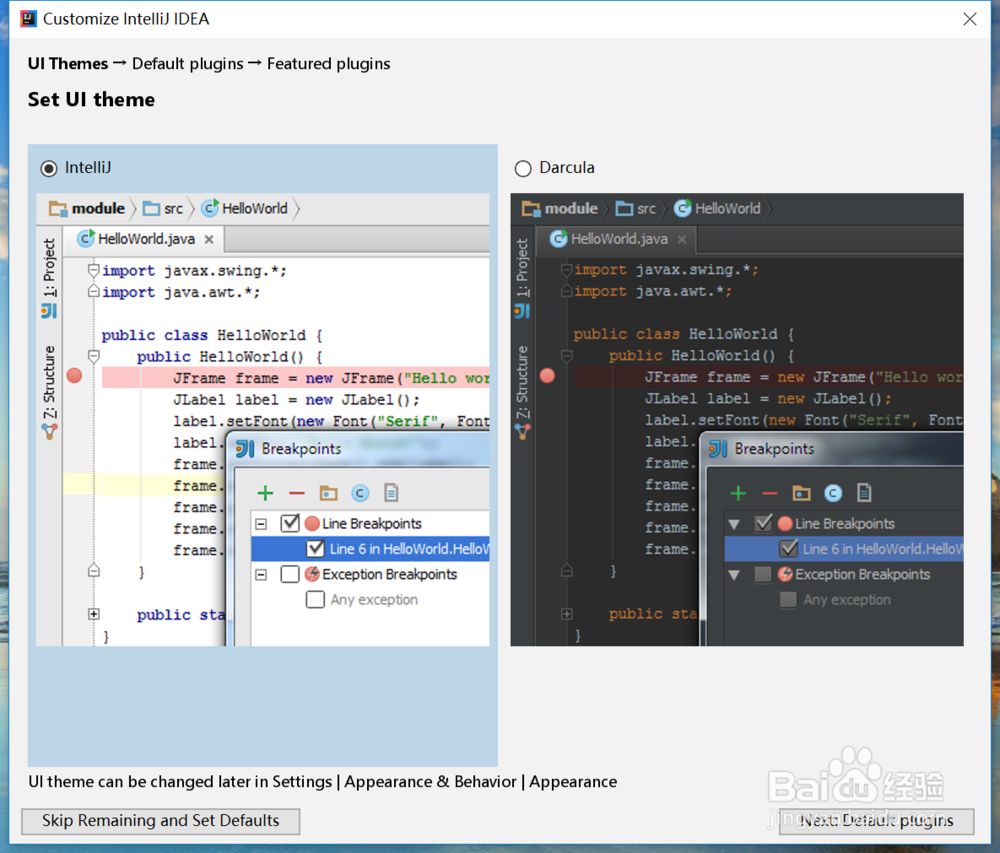Viewport: 1000px width, 853px height.
Task: Expand folded public static method, light preview
Action: [x=94, y=614]
